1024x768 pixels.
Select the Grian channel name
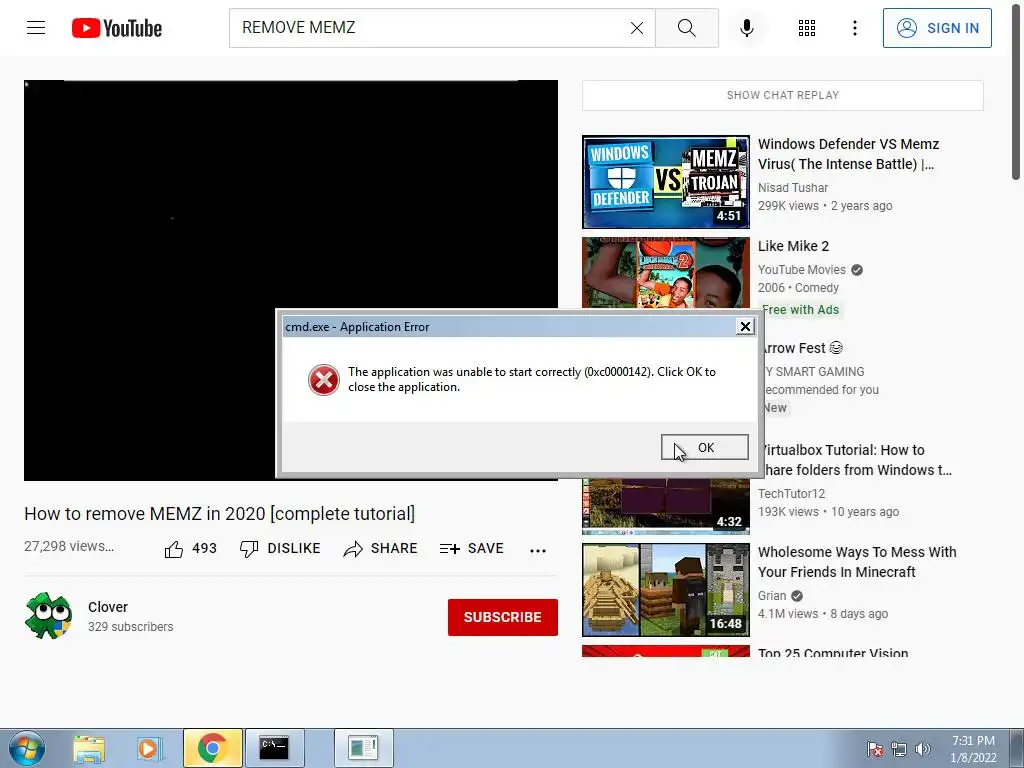(x=772, y=596)
